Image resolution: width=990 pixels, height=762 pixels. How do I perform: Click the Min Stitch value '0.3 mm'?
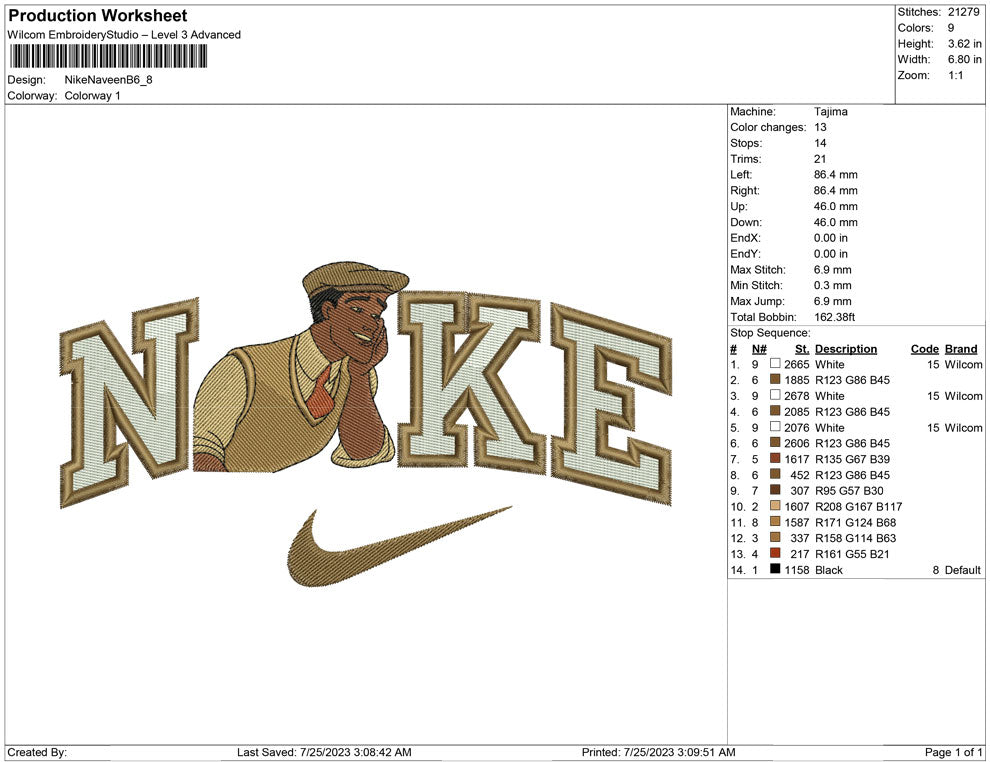click(833, 285)
